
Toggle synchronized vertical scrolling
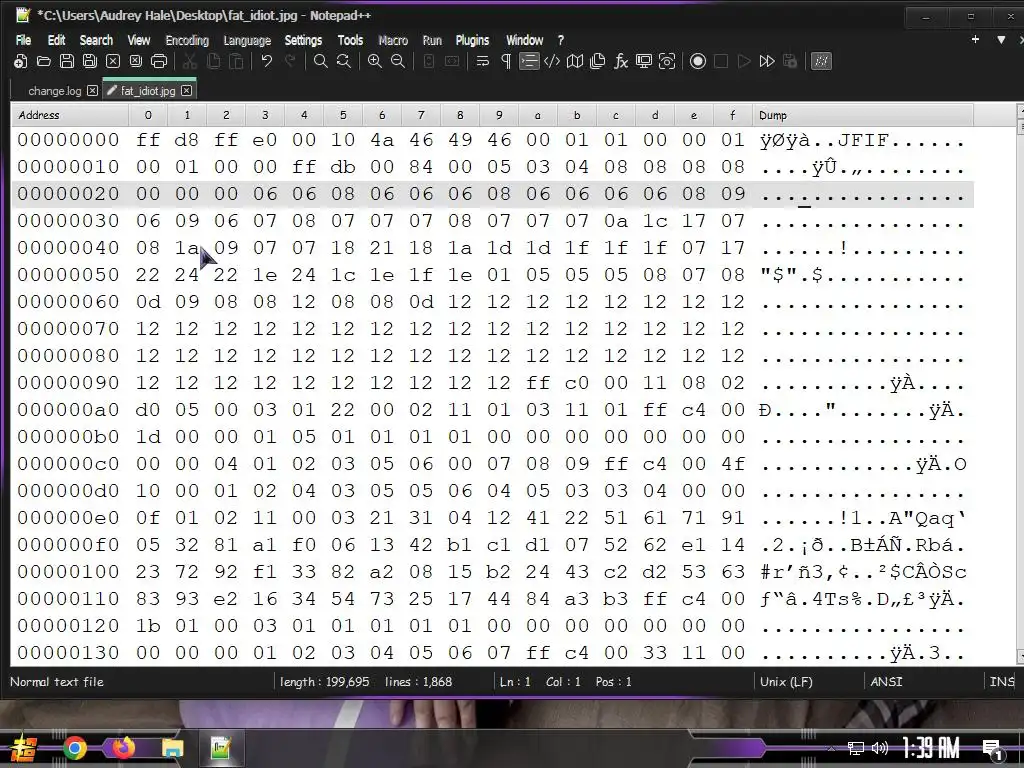(x=428, y=61)
